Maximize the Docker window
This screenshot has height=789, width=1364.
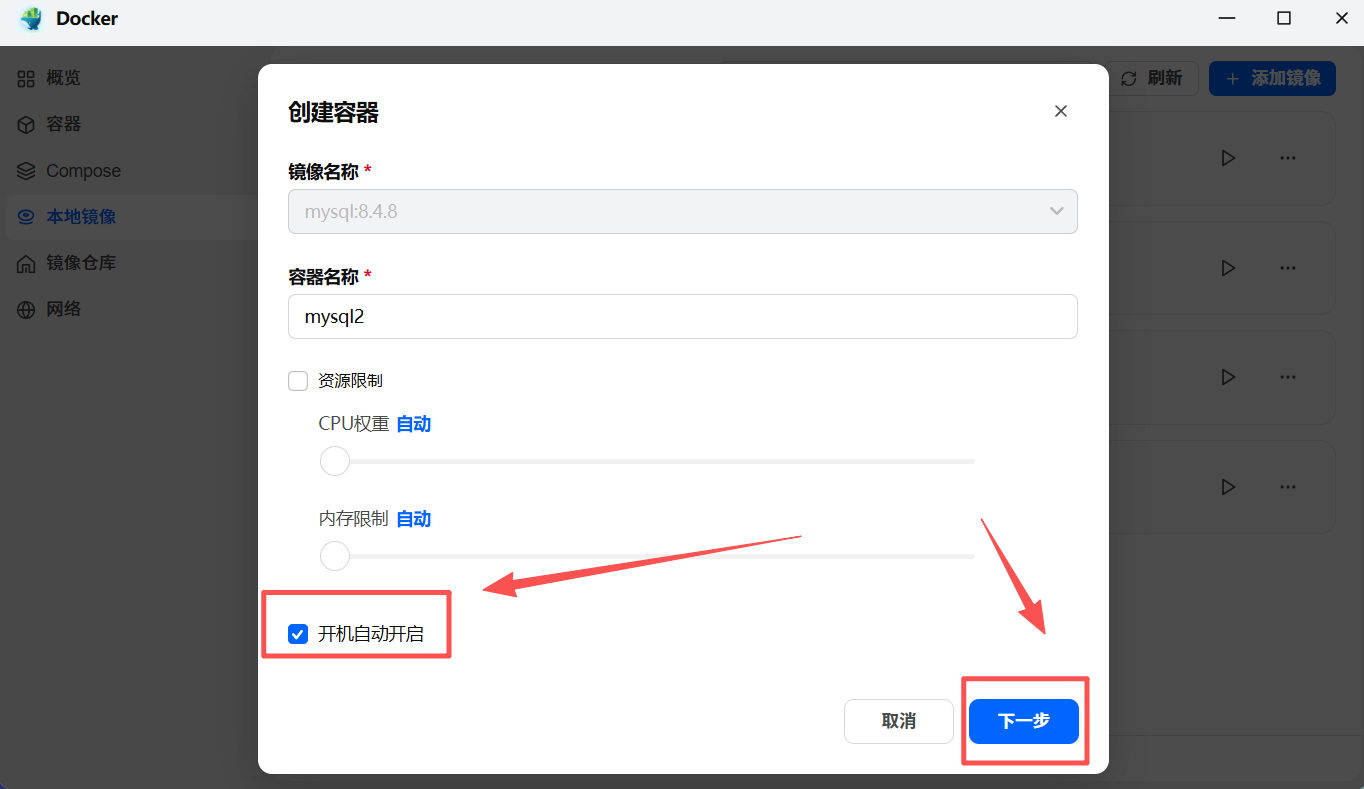(1284, 18)
